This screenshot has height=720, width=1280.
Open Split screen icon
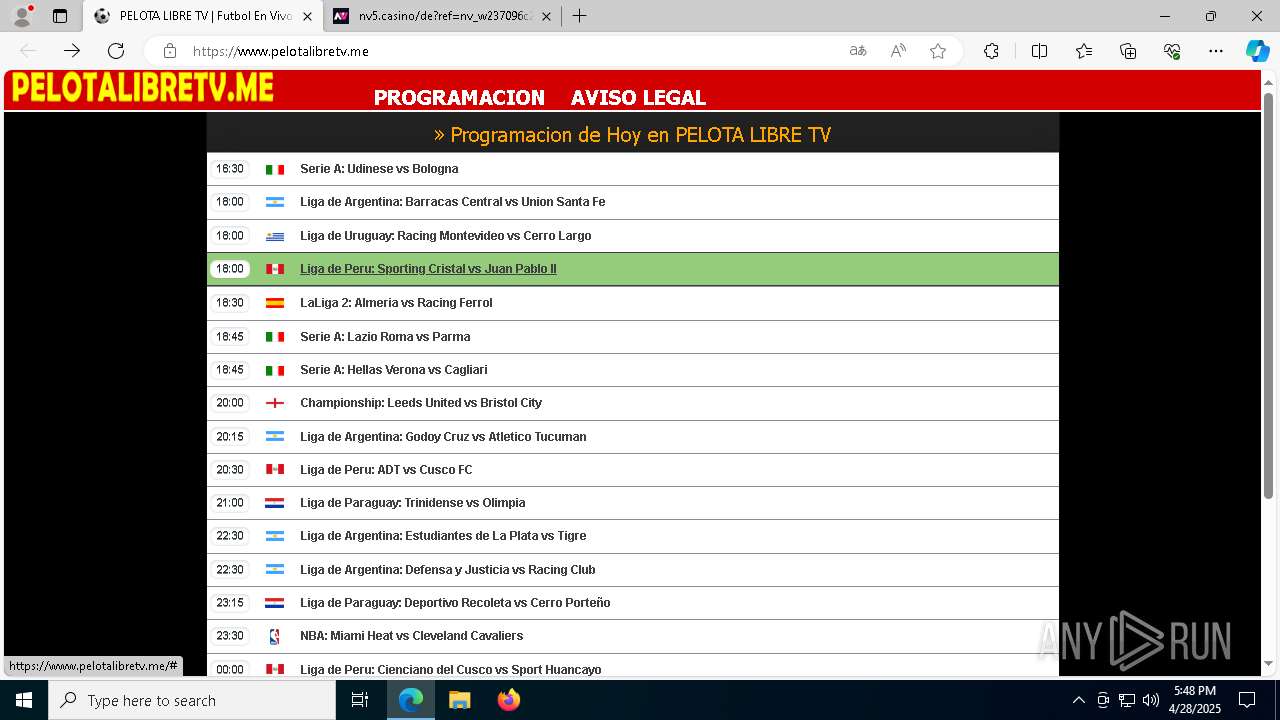1039,51
